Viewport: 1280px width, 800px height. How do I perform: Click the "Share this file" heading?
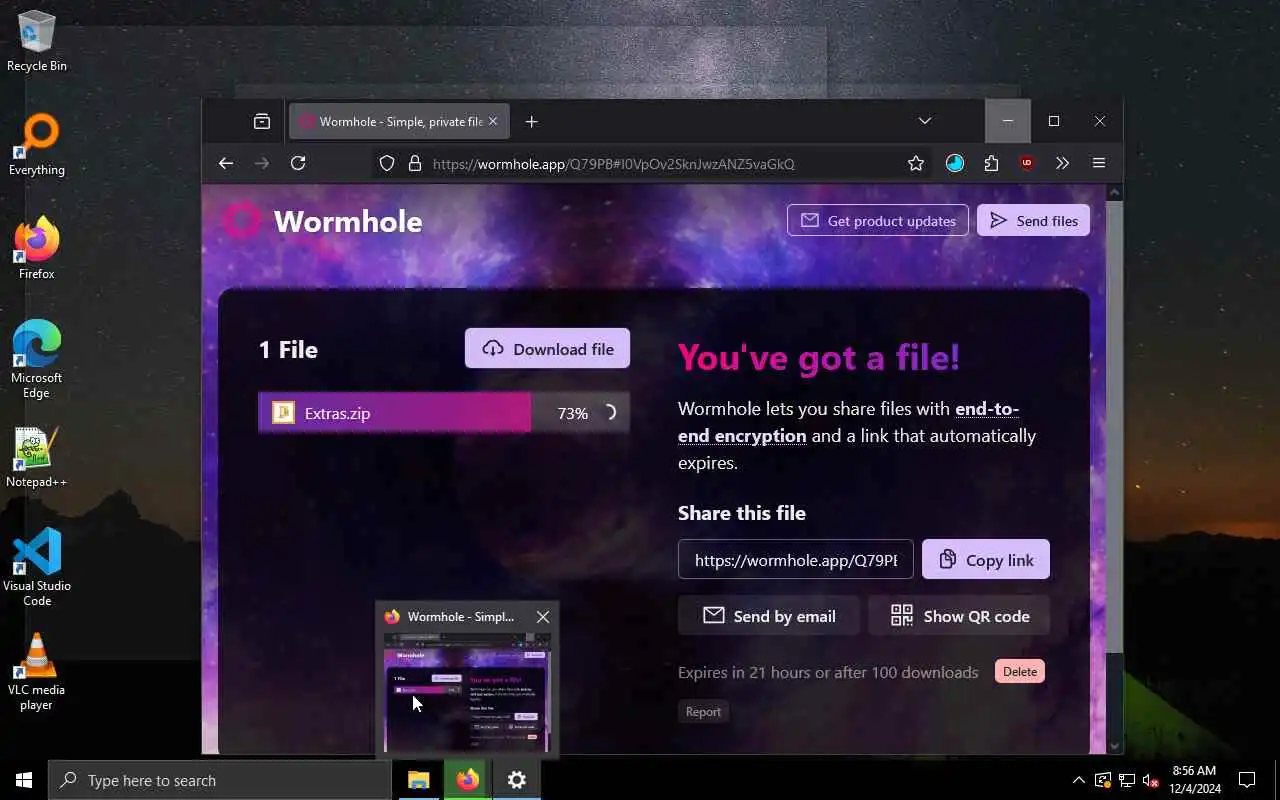(x=742, y=513)
